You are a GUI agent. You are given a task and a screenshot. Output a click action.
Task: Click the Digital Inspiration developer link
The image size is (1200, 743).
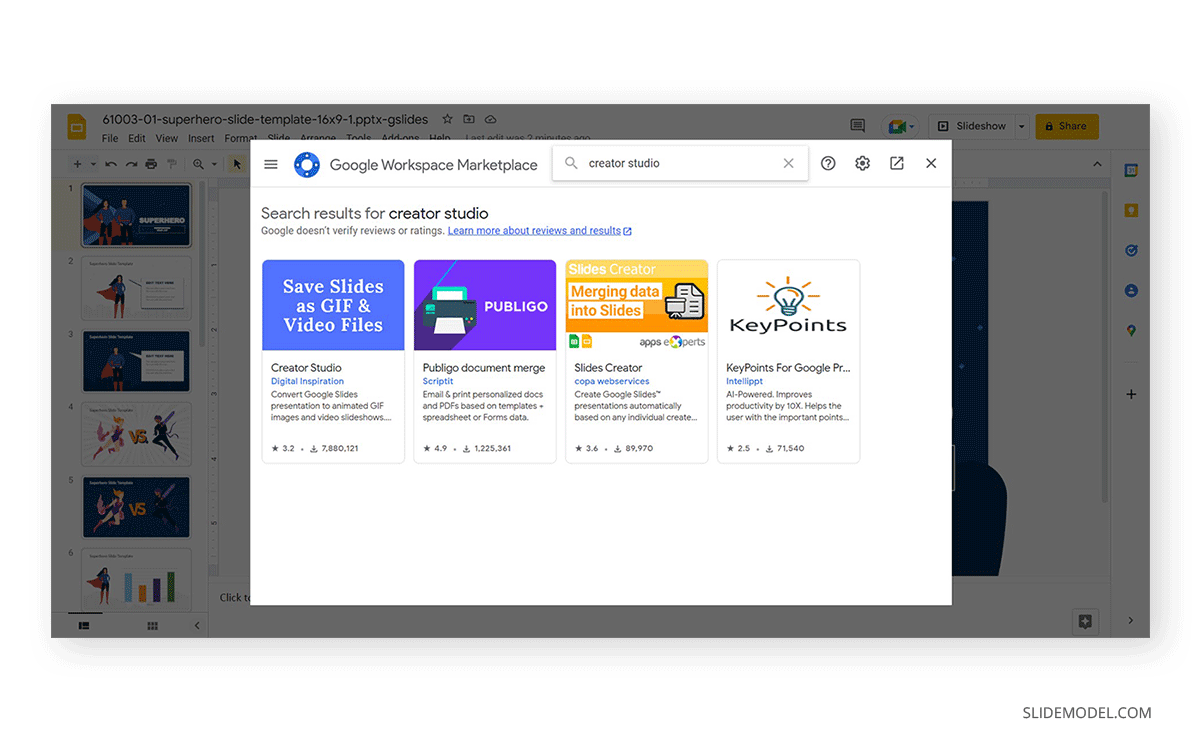point(307,381)
